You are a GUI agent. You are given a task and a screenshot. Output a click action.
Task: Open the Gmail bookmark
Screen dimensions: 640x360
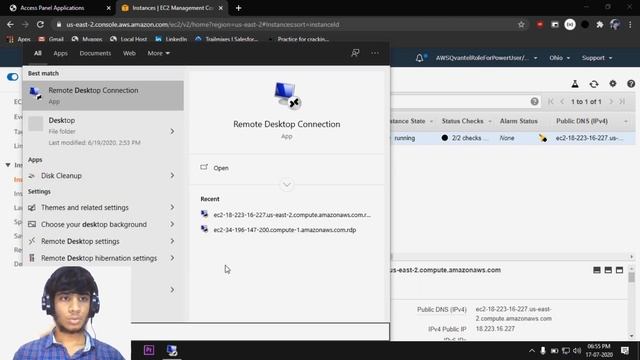point(51,39)
